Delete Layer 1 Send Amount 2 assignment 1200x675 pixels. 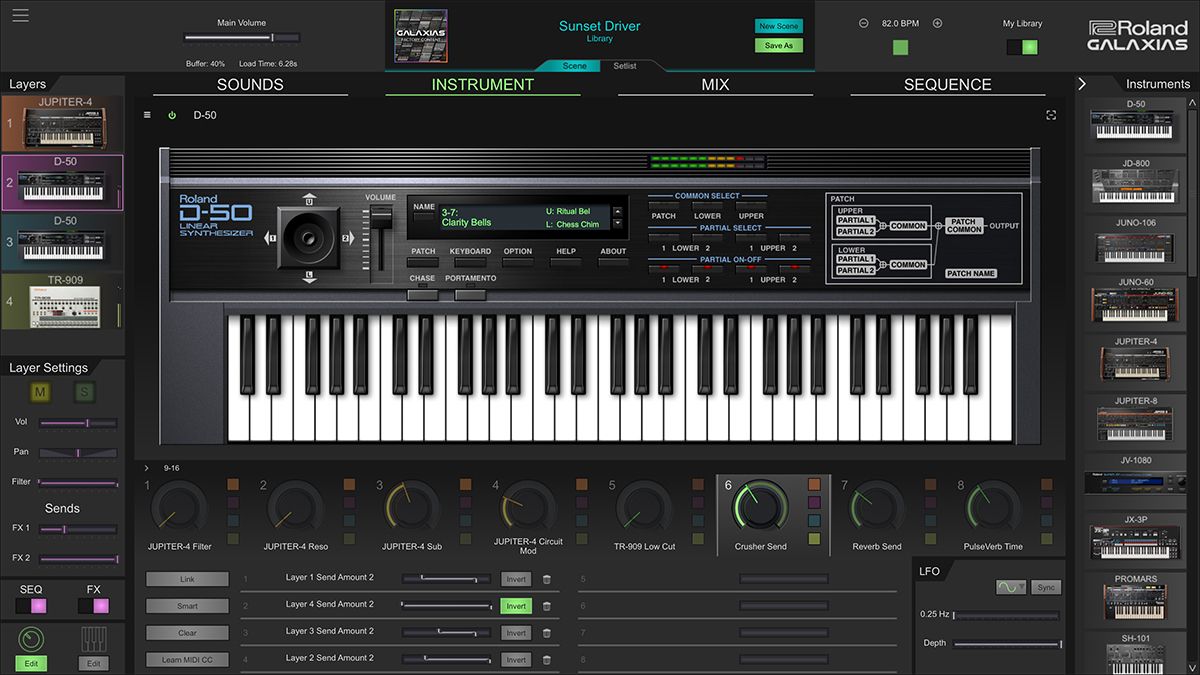[546, 579]
